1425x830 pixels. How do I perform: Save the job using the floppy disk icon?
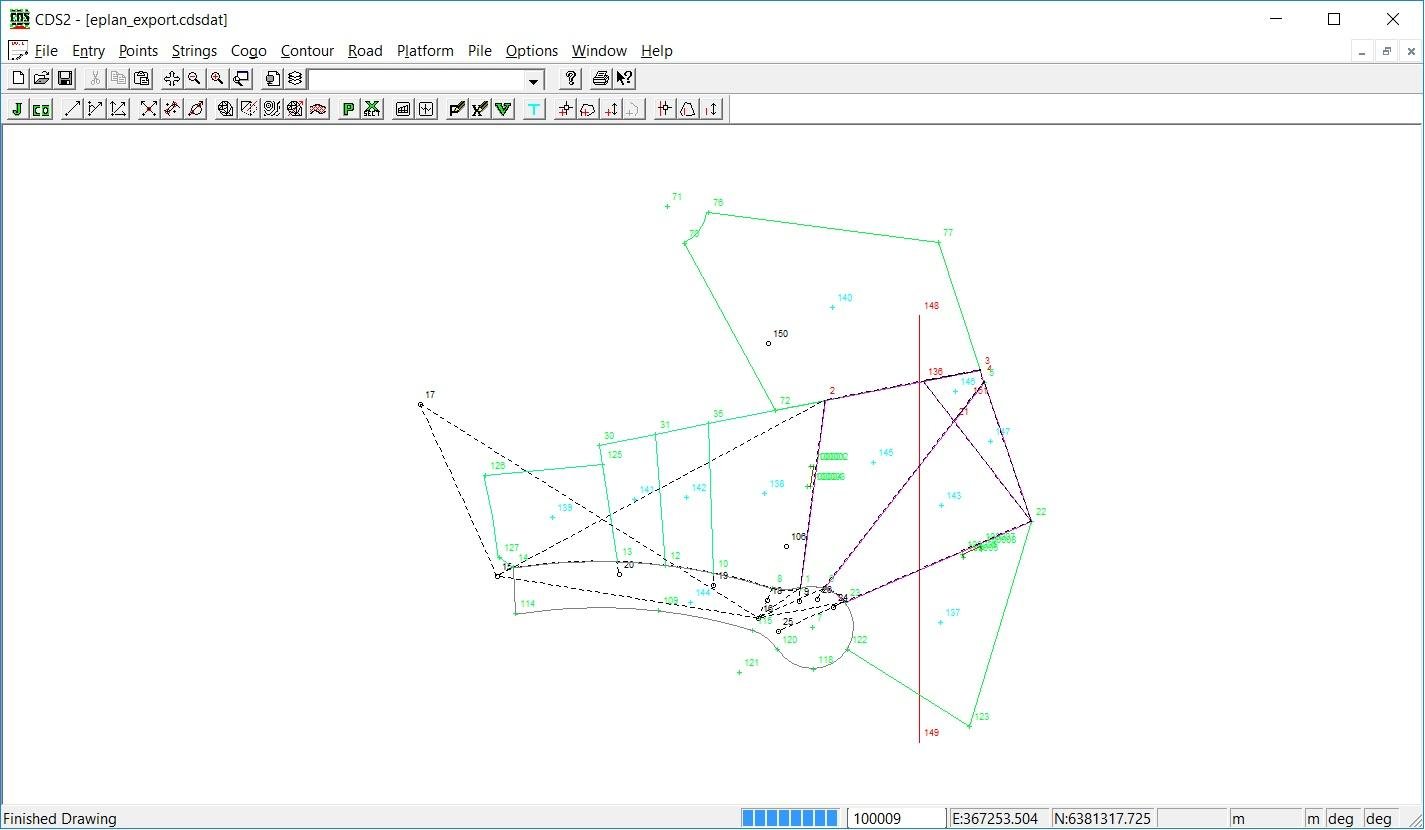(64, 79)
